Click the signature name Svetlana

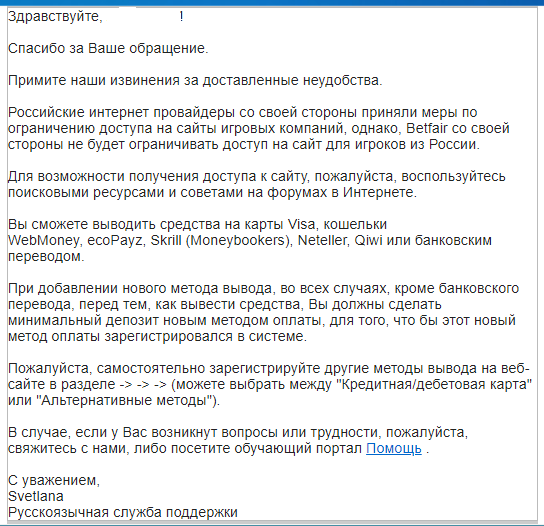[x=36, y=496]
